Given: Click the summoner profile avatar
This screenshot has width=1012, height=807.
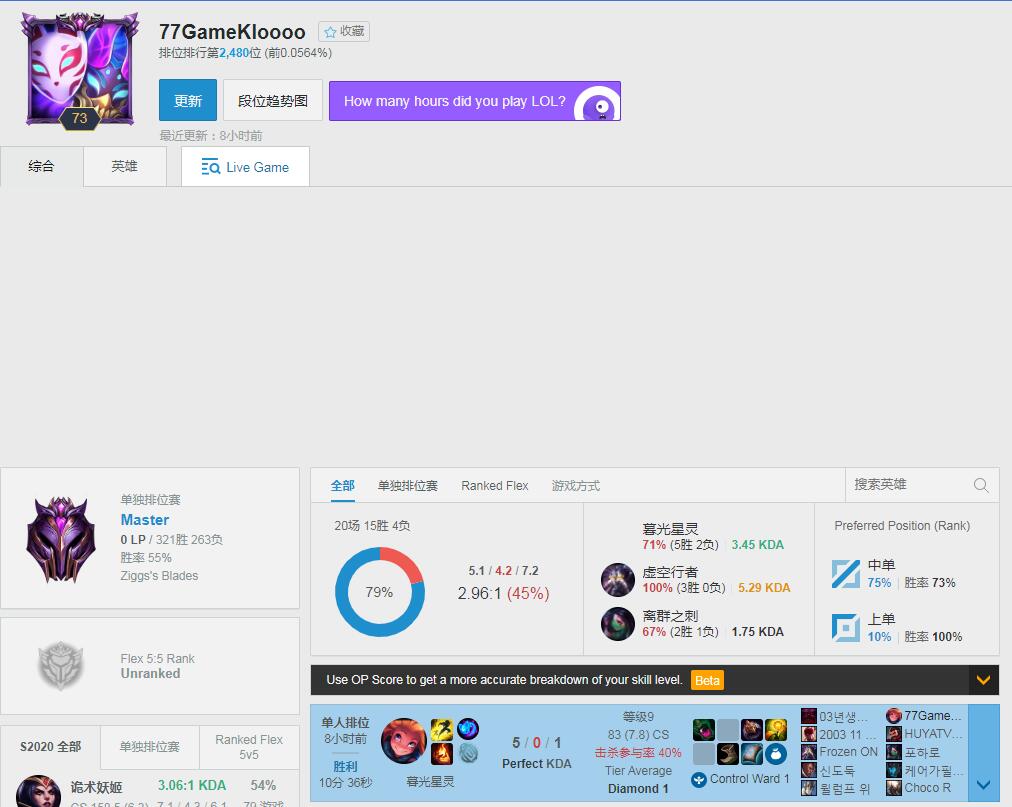Looking at the screenshot, I should click(79, 67).
